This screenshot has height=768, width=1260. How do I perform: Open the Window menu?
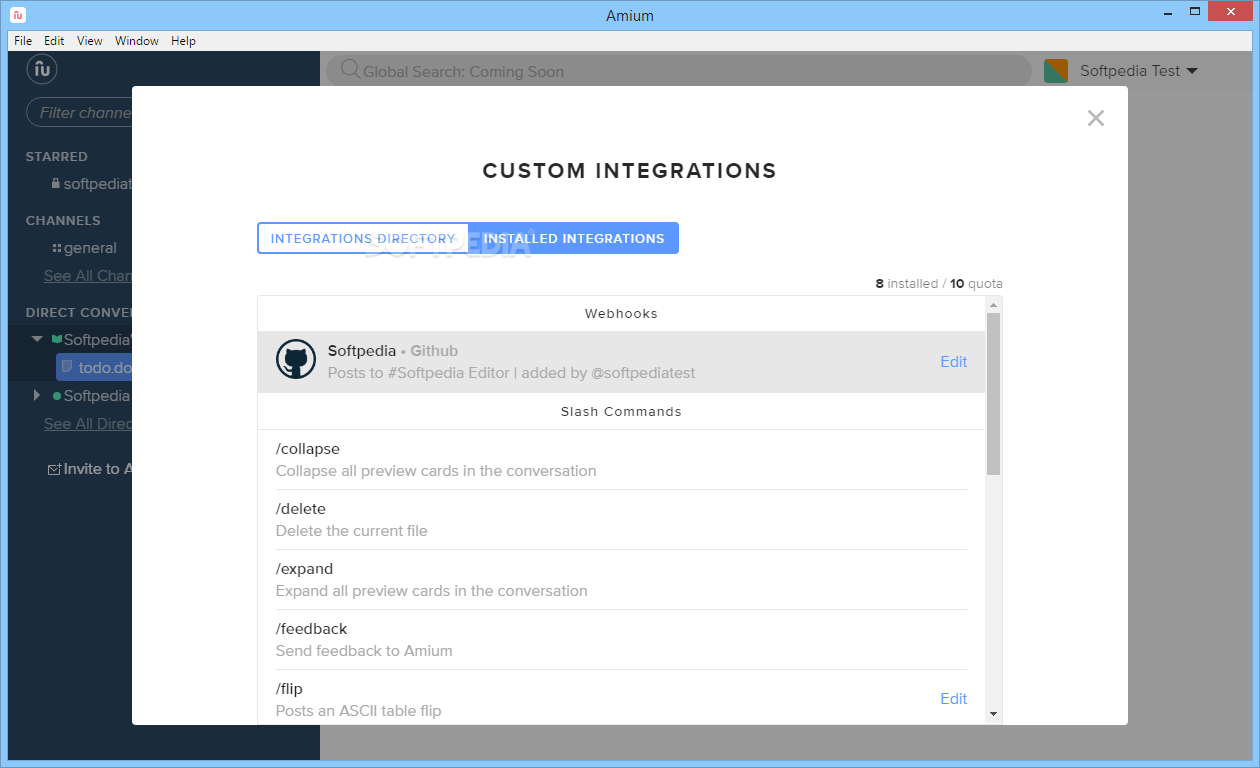(137, 41)
